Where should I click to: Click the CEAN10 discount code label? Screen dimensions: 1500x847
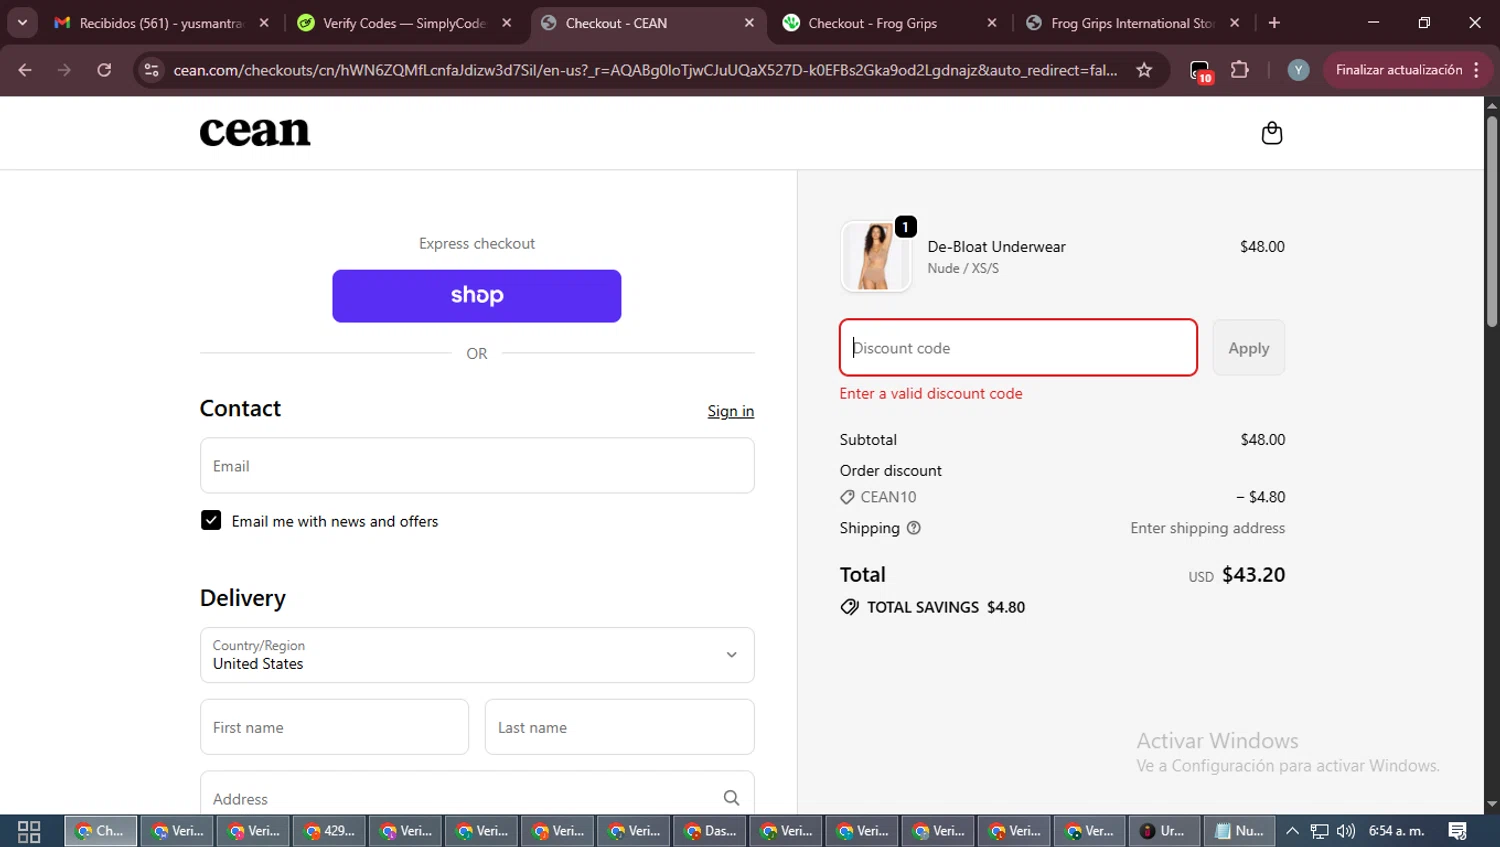[888, 497]
